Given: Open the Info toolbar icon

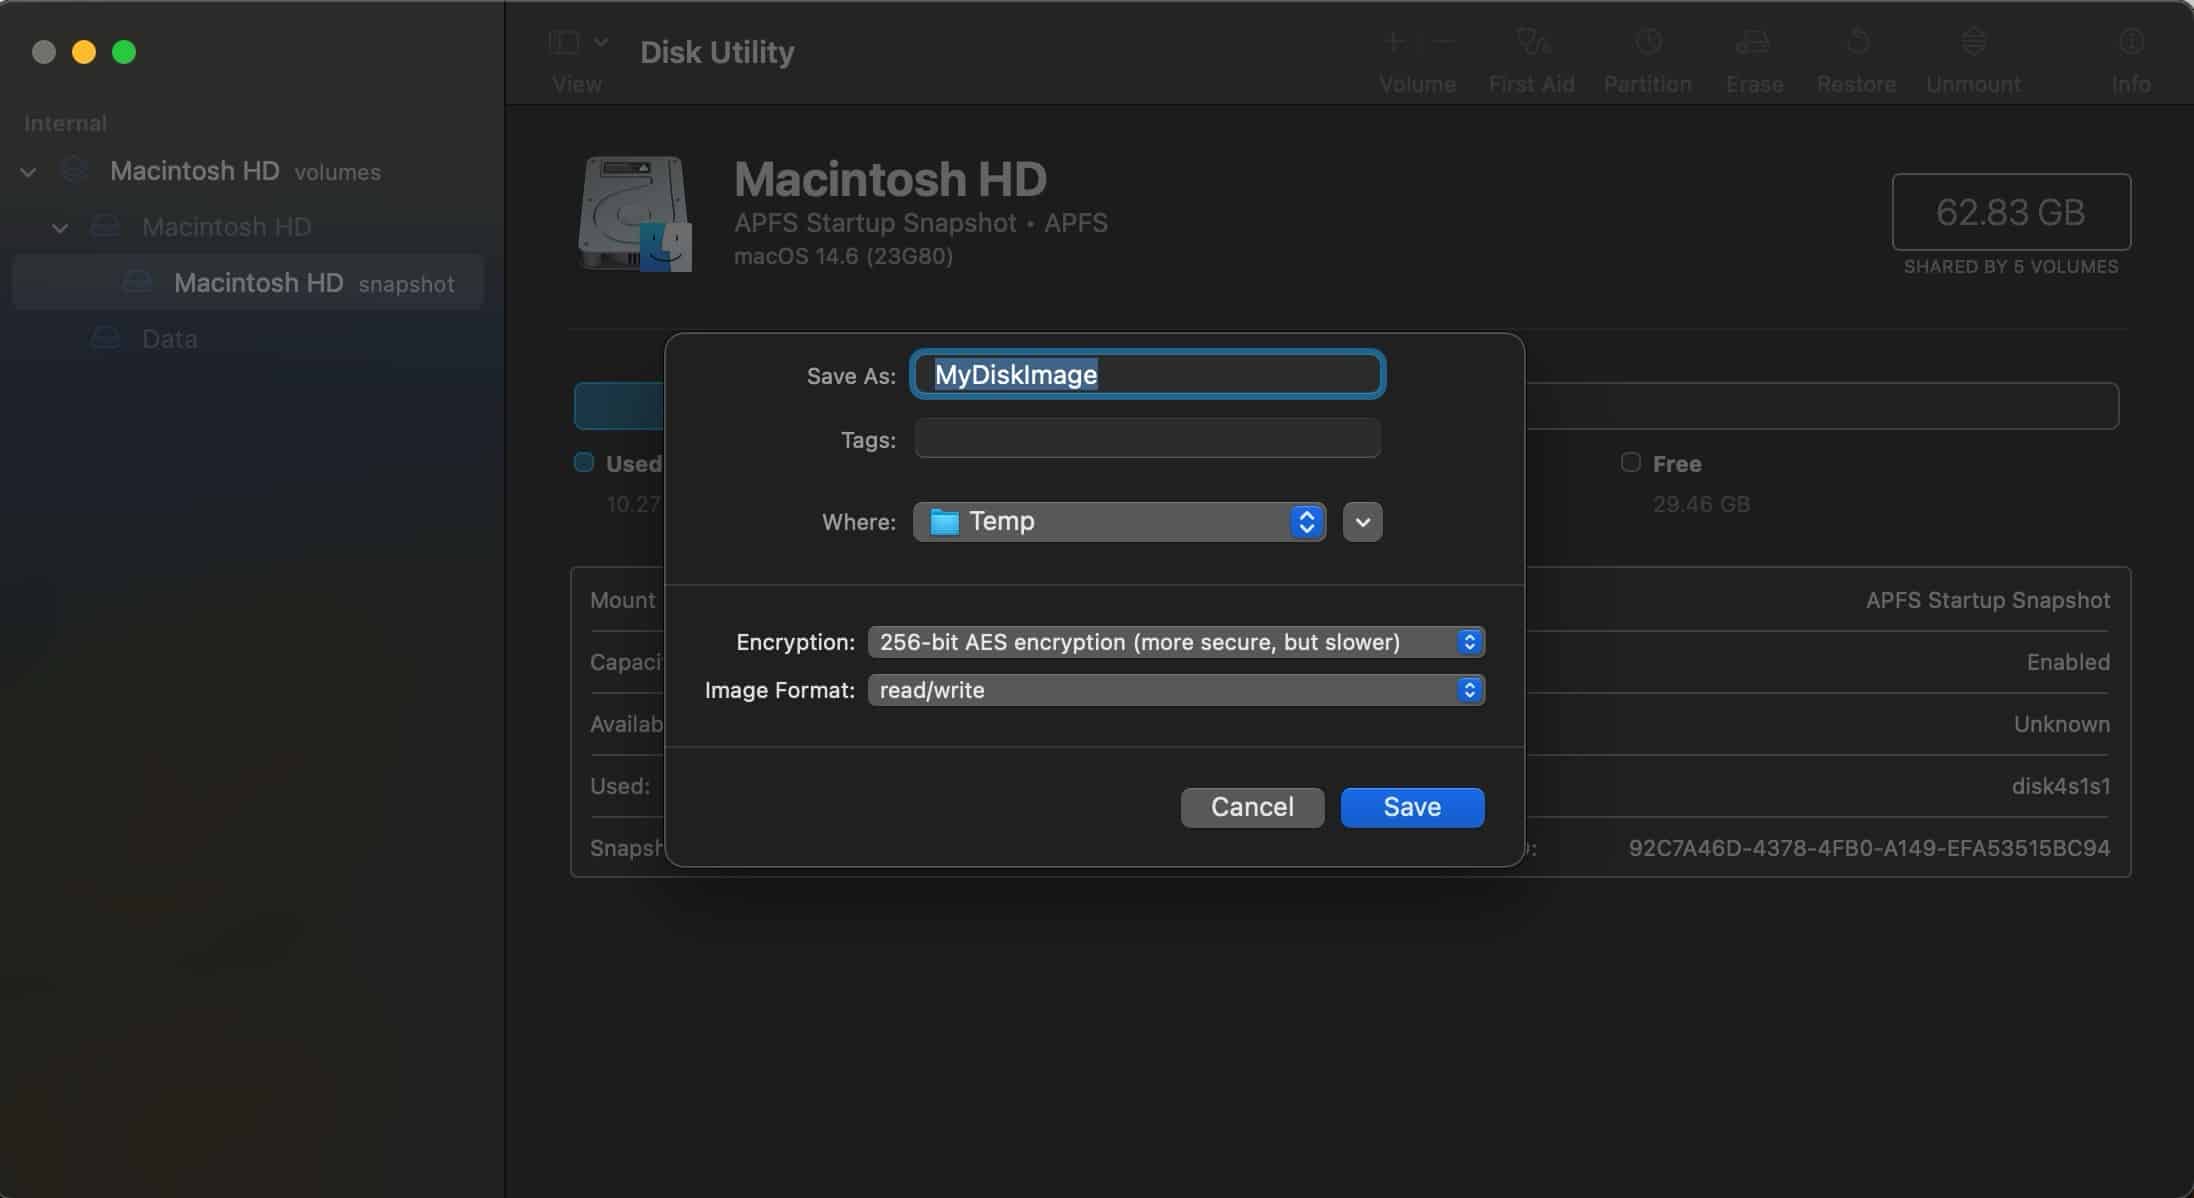Looking at the screenshot, I should [2131, 42].
